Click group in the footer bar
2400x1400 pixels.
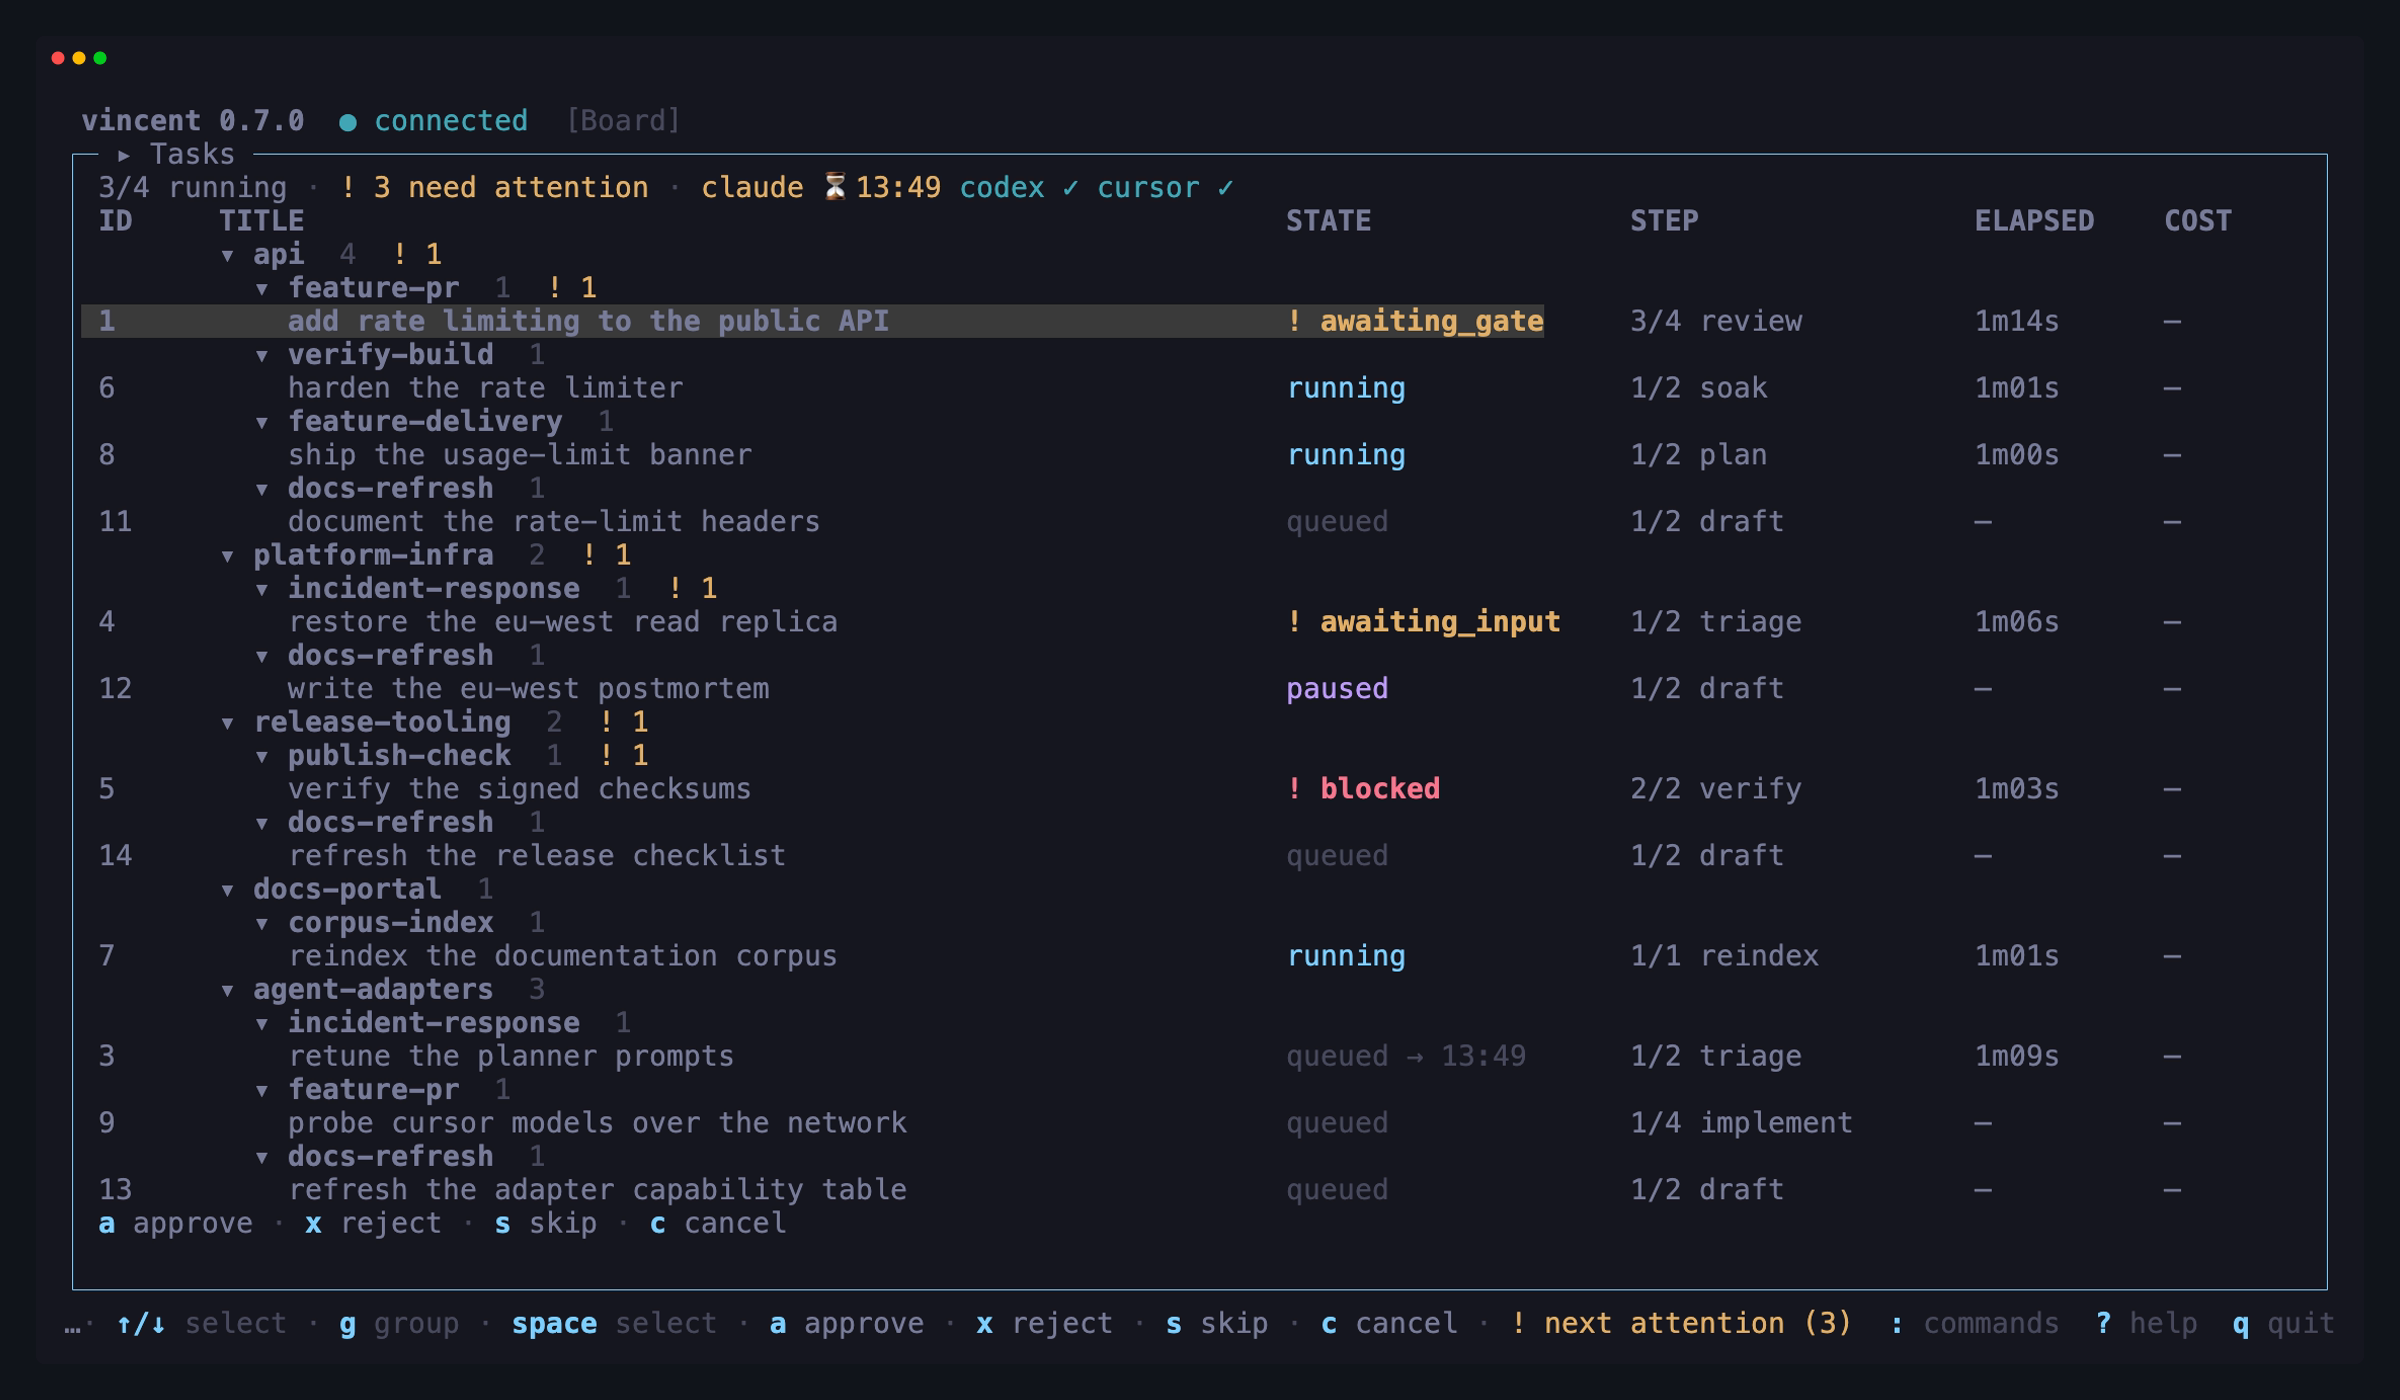[399, 1324]
